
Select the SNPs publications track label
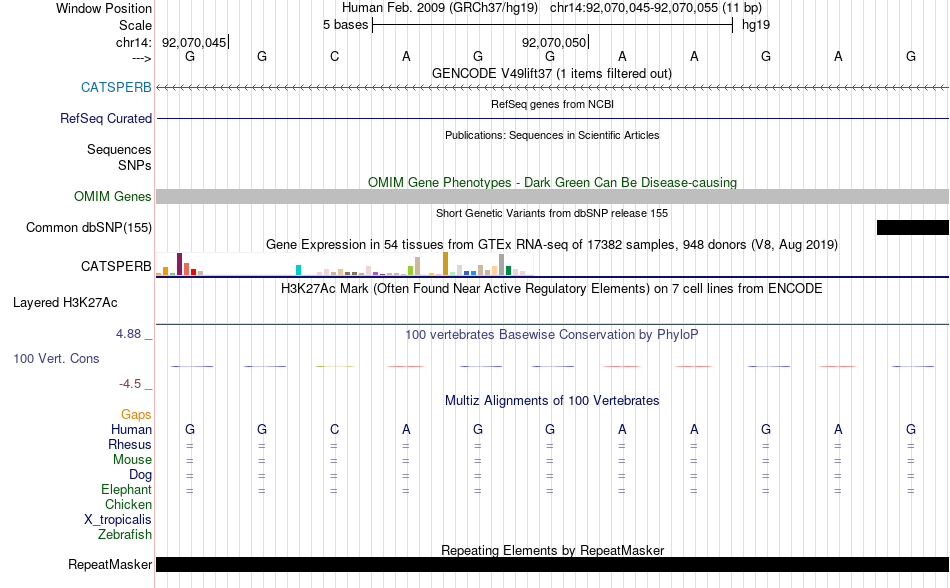click(135, 165)
